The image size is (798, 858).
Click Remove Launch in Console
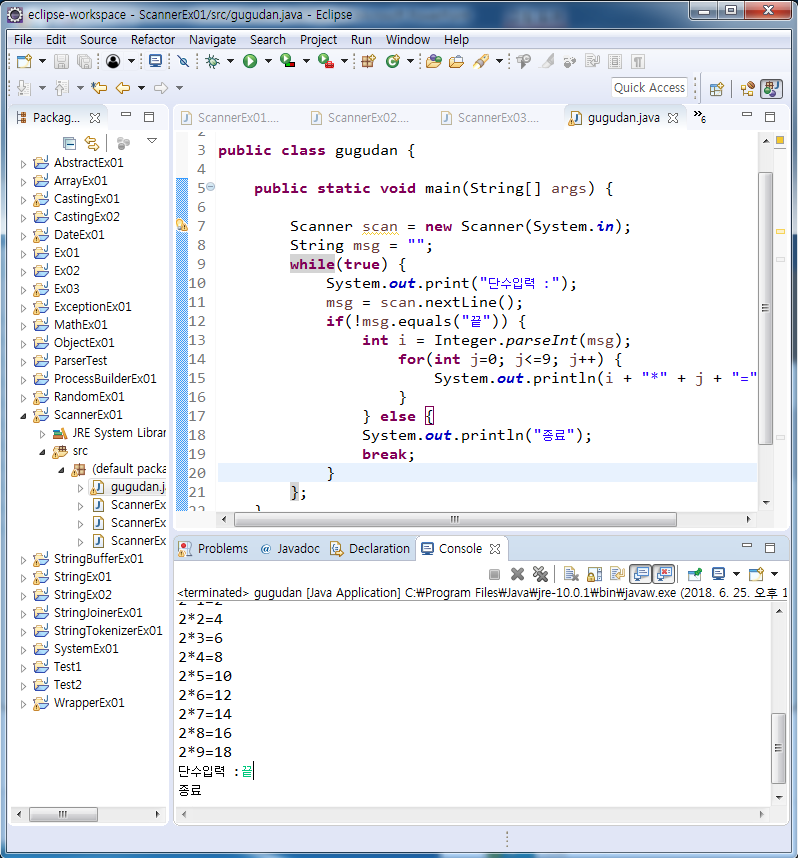pos(517,574)
